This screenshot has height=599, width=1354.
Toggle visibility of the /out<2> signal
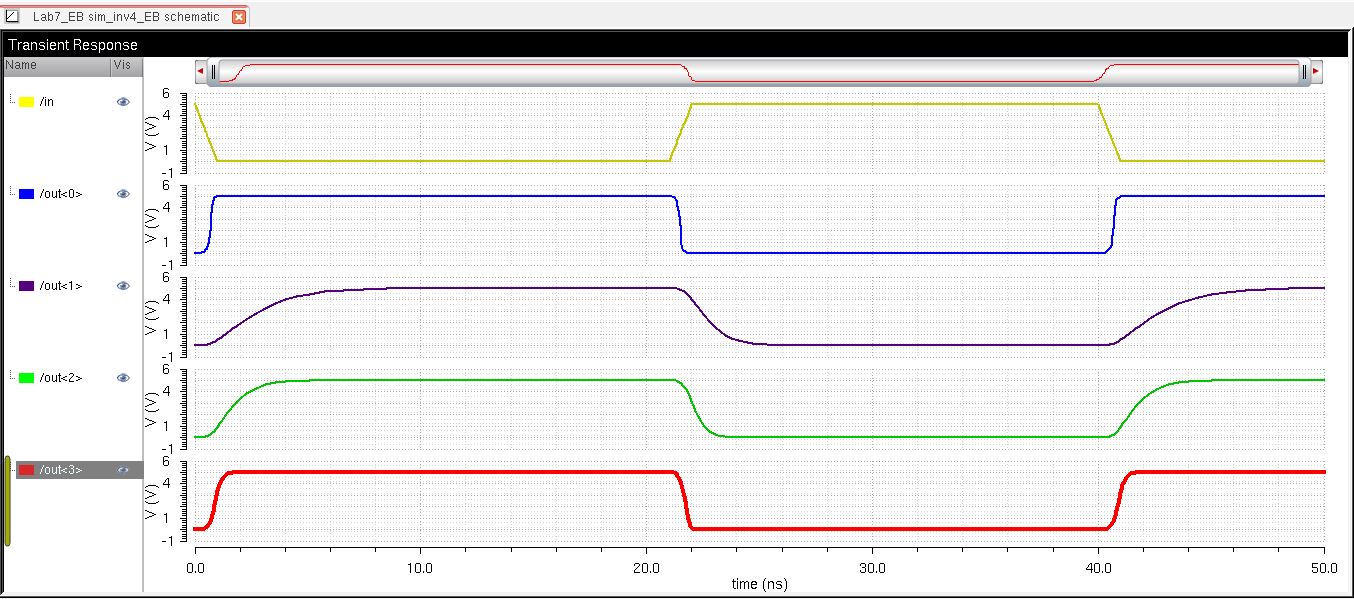123,378
